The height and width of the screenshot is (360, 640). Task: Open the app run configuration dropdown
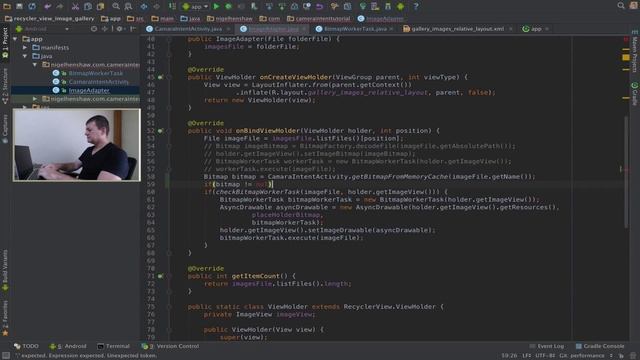click(x=196, y=7)
